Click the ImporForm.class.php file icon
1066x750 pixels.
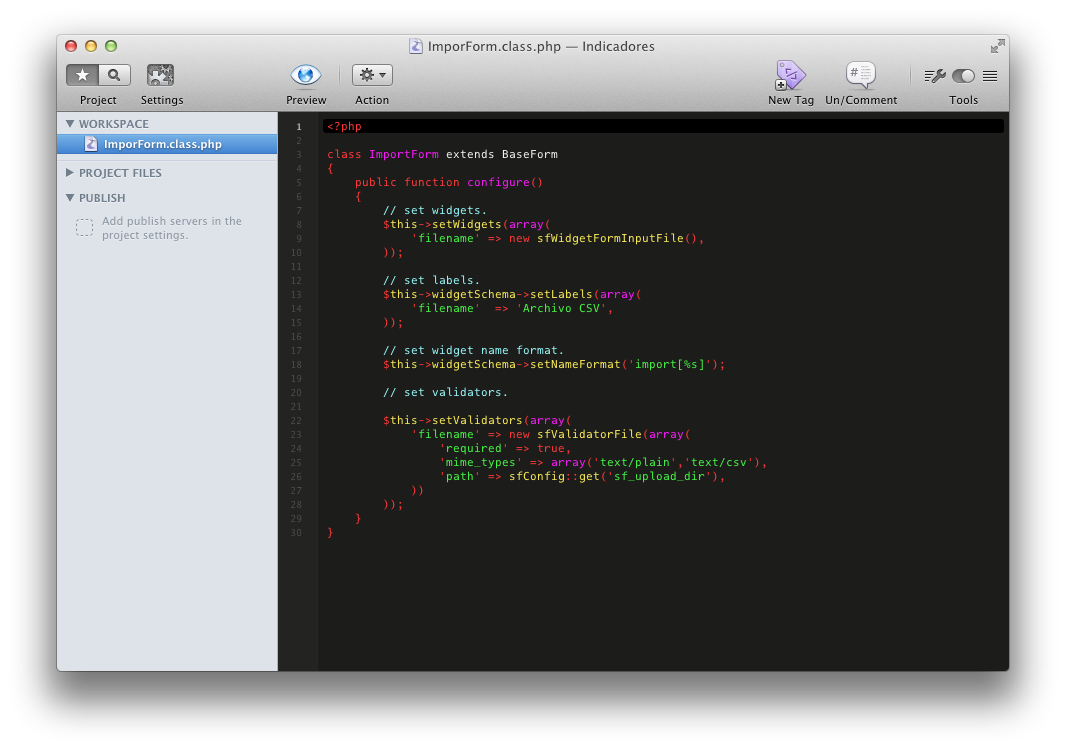click(90, 144)
